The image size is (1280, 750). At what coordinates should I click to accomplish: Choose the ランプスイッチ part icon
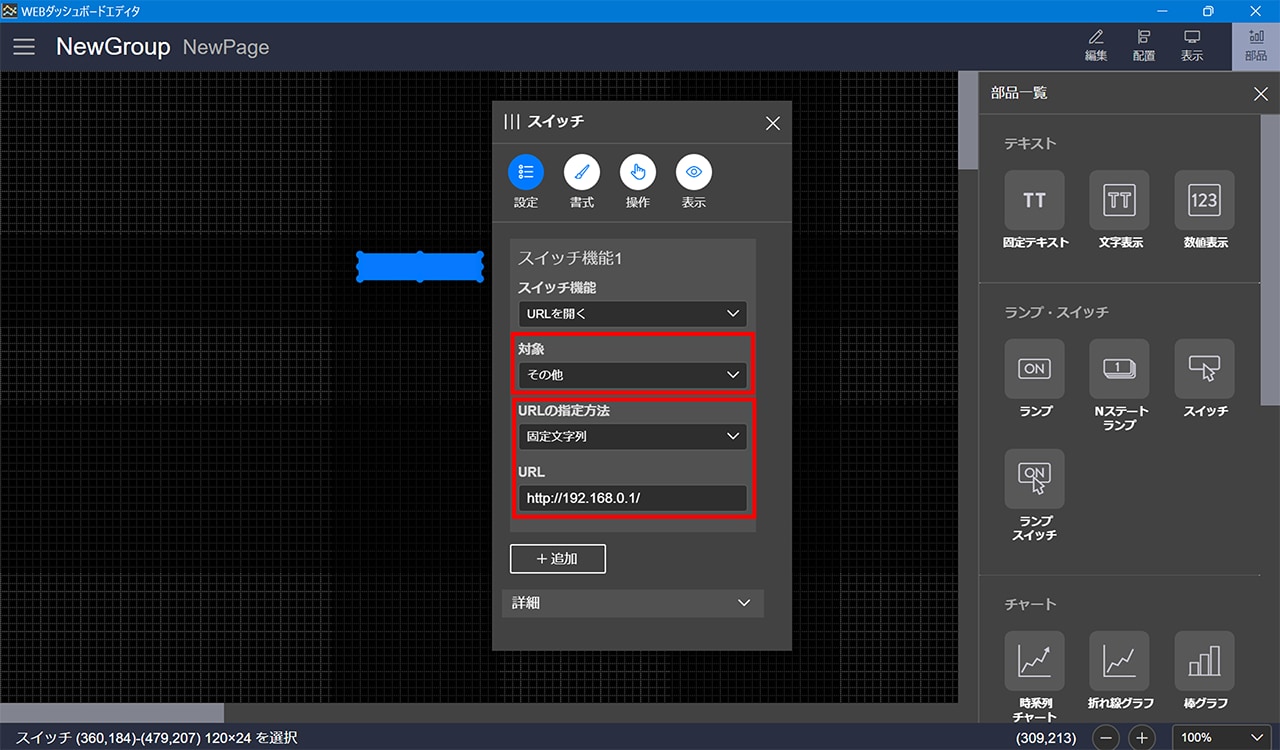(x=1034, y=480)
